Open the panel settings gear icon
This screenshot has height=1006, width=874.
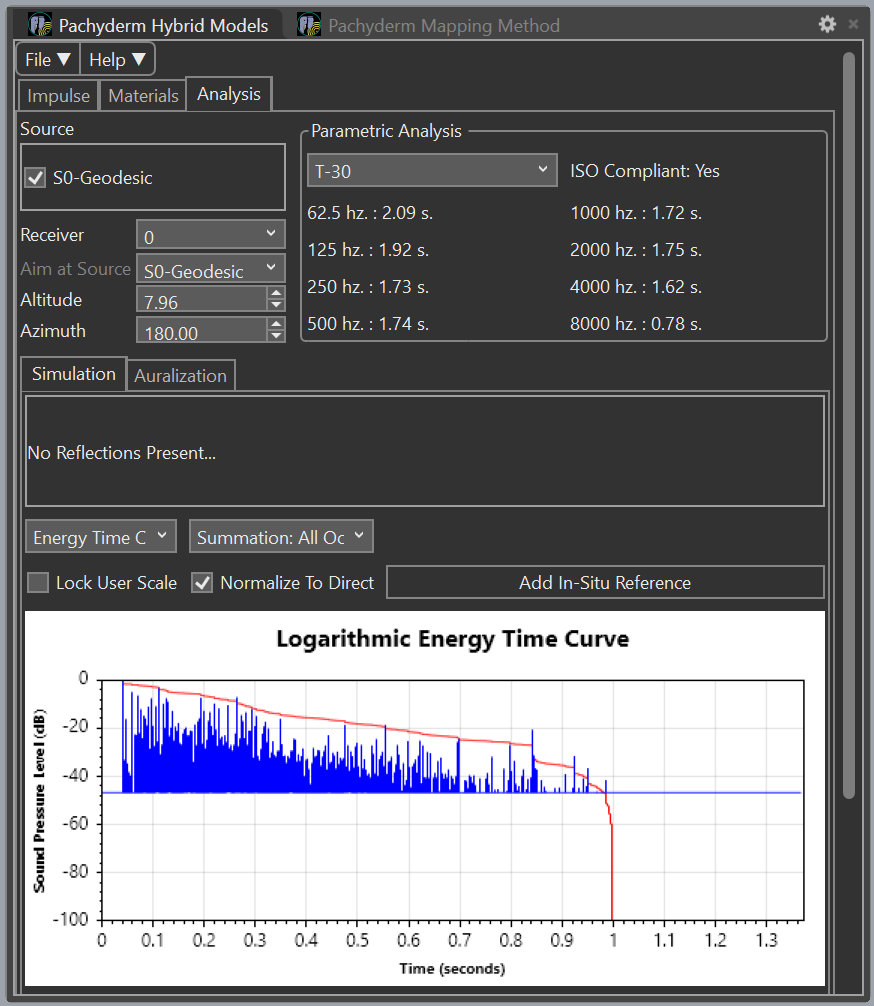(827, 24)
